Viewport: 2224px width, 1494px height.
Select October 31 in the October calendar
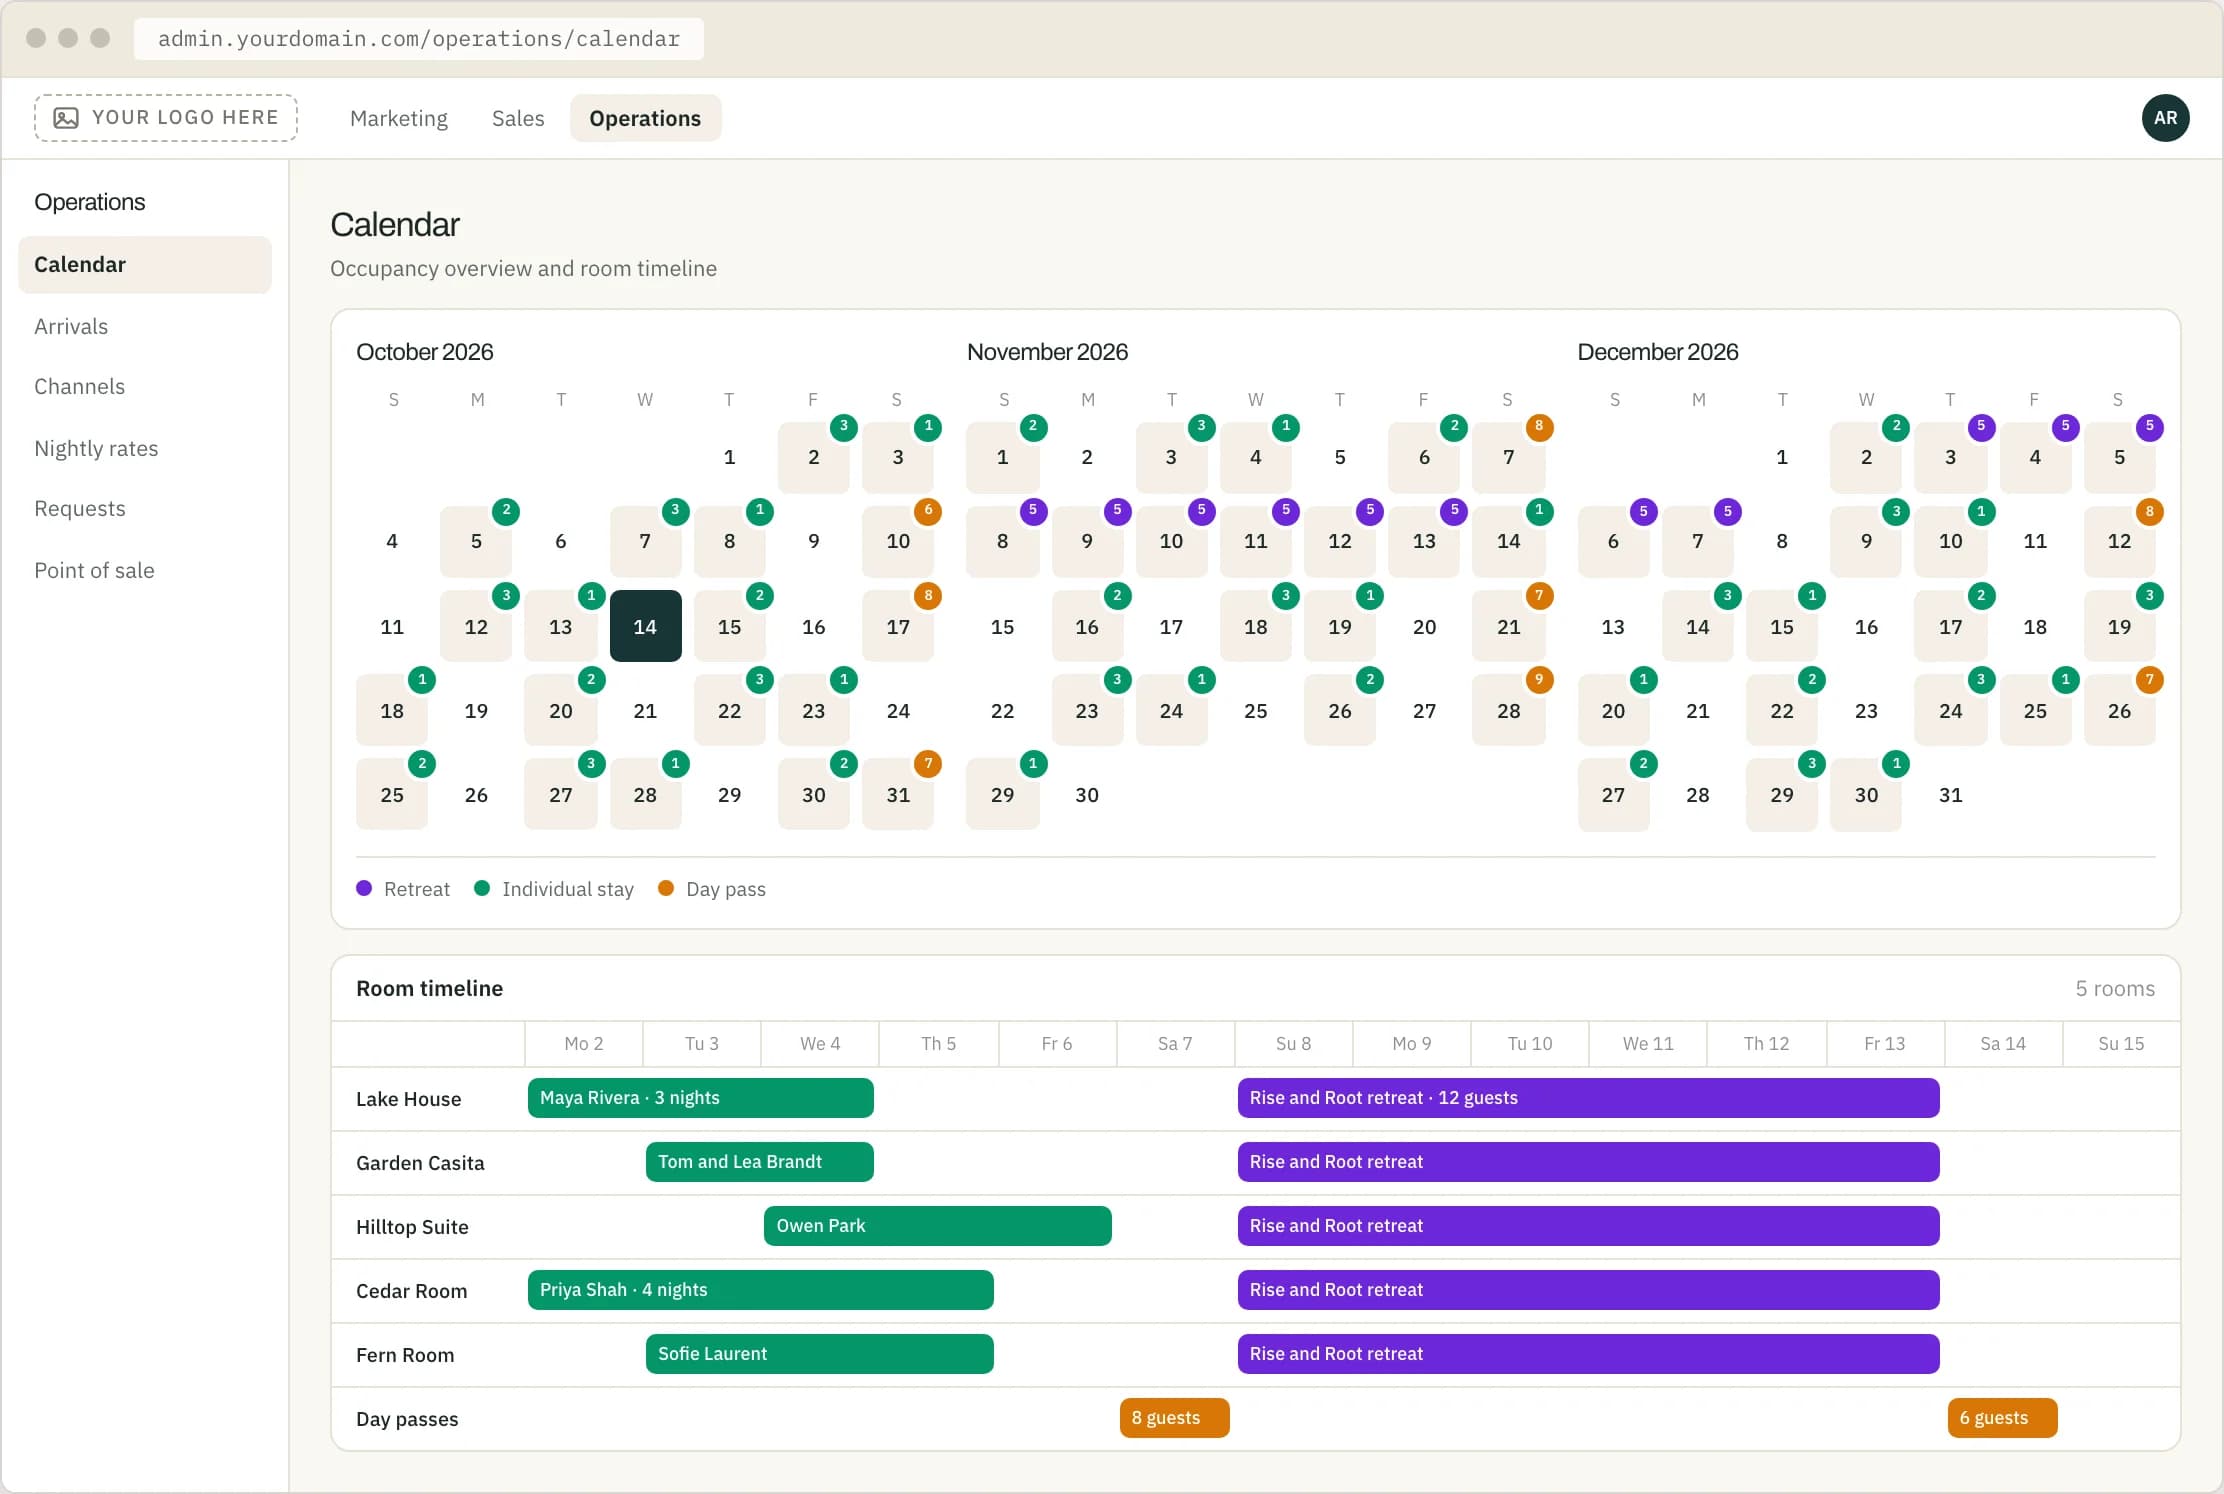point(898,795)
